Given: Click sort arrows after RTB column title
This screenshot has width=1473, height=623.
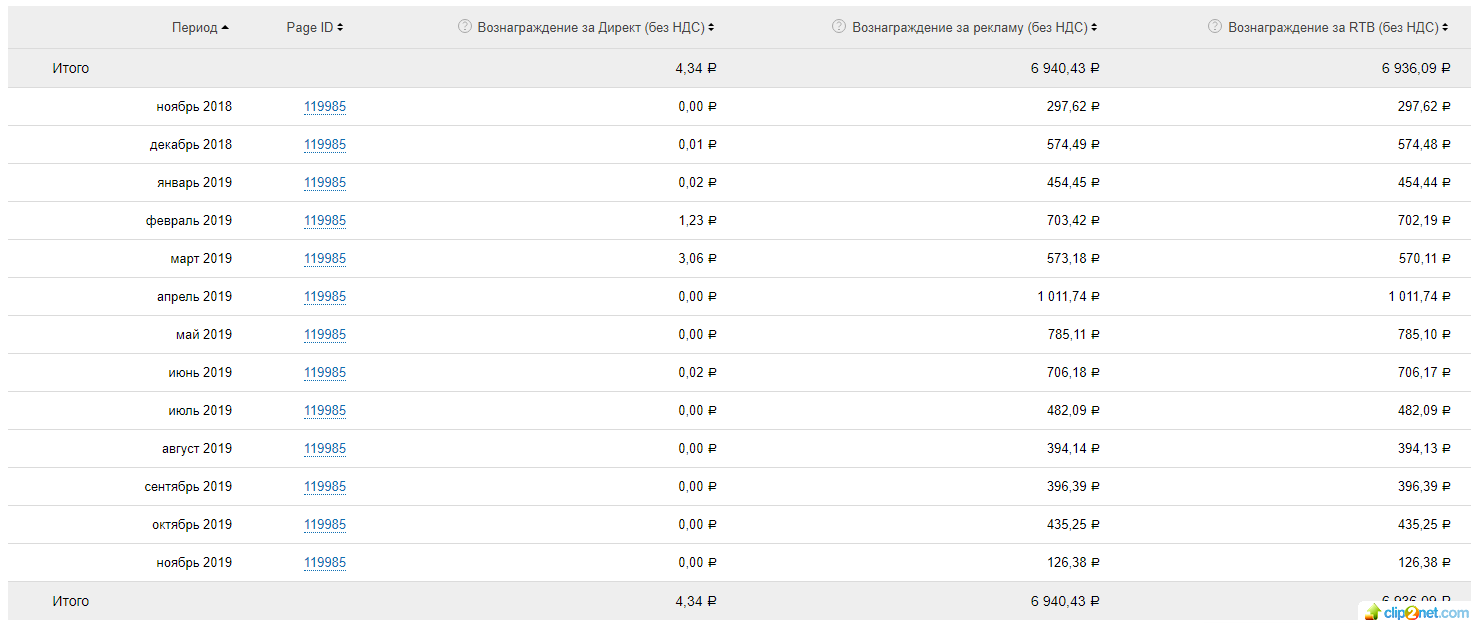Looking at the screenshot, I should (1446, 28).
